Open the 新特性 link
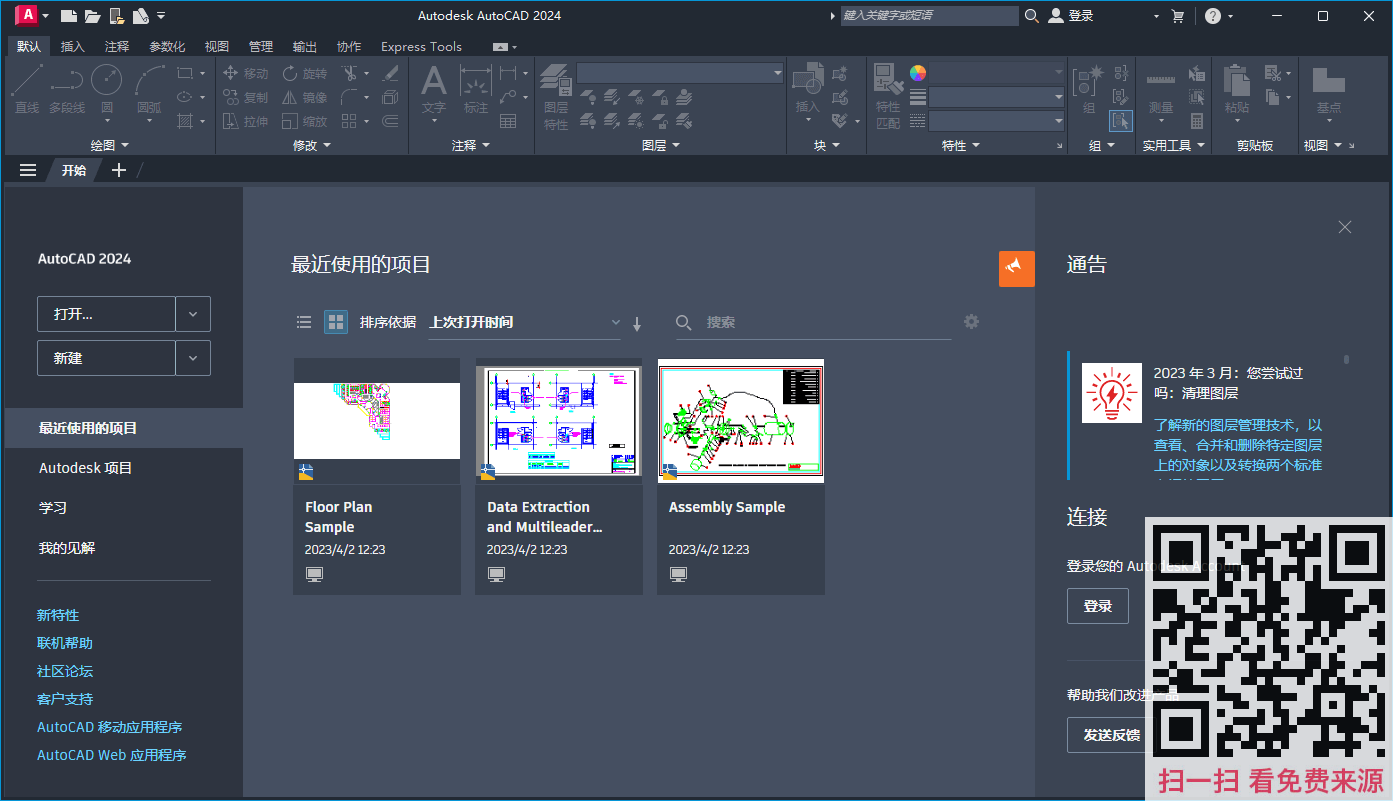Viewport: 1393px width, 801px height. click(x=58, y=615)
